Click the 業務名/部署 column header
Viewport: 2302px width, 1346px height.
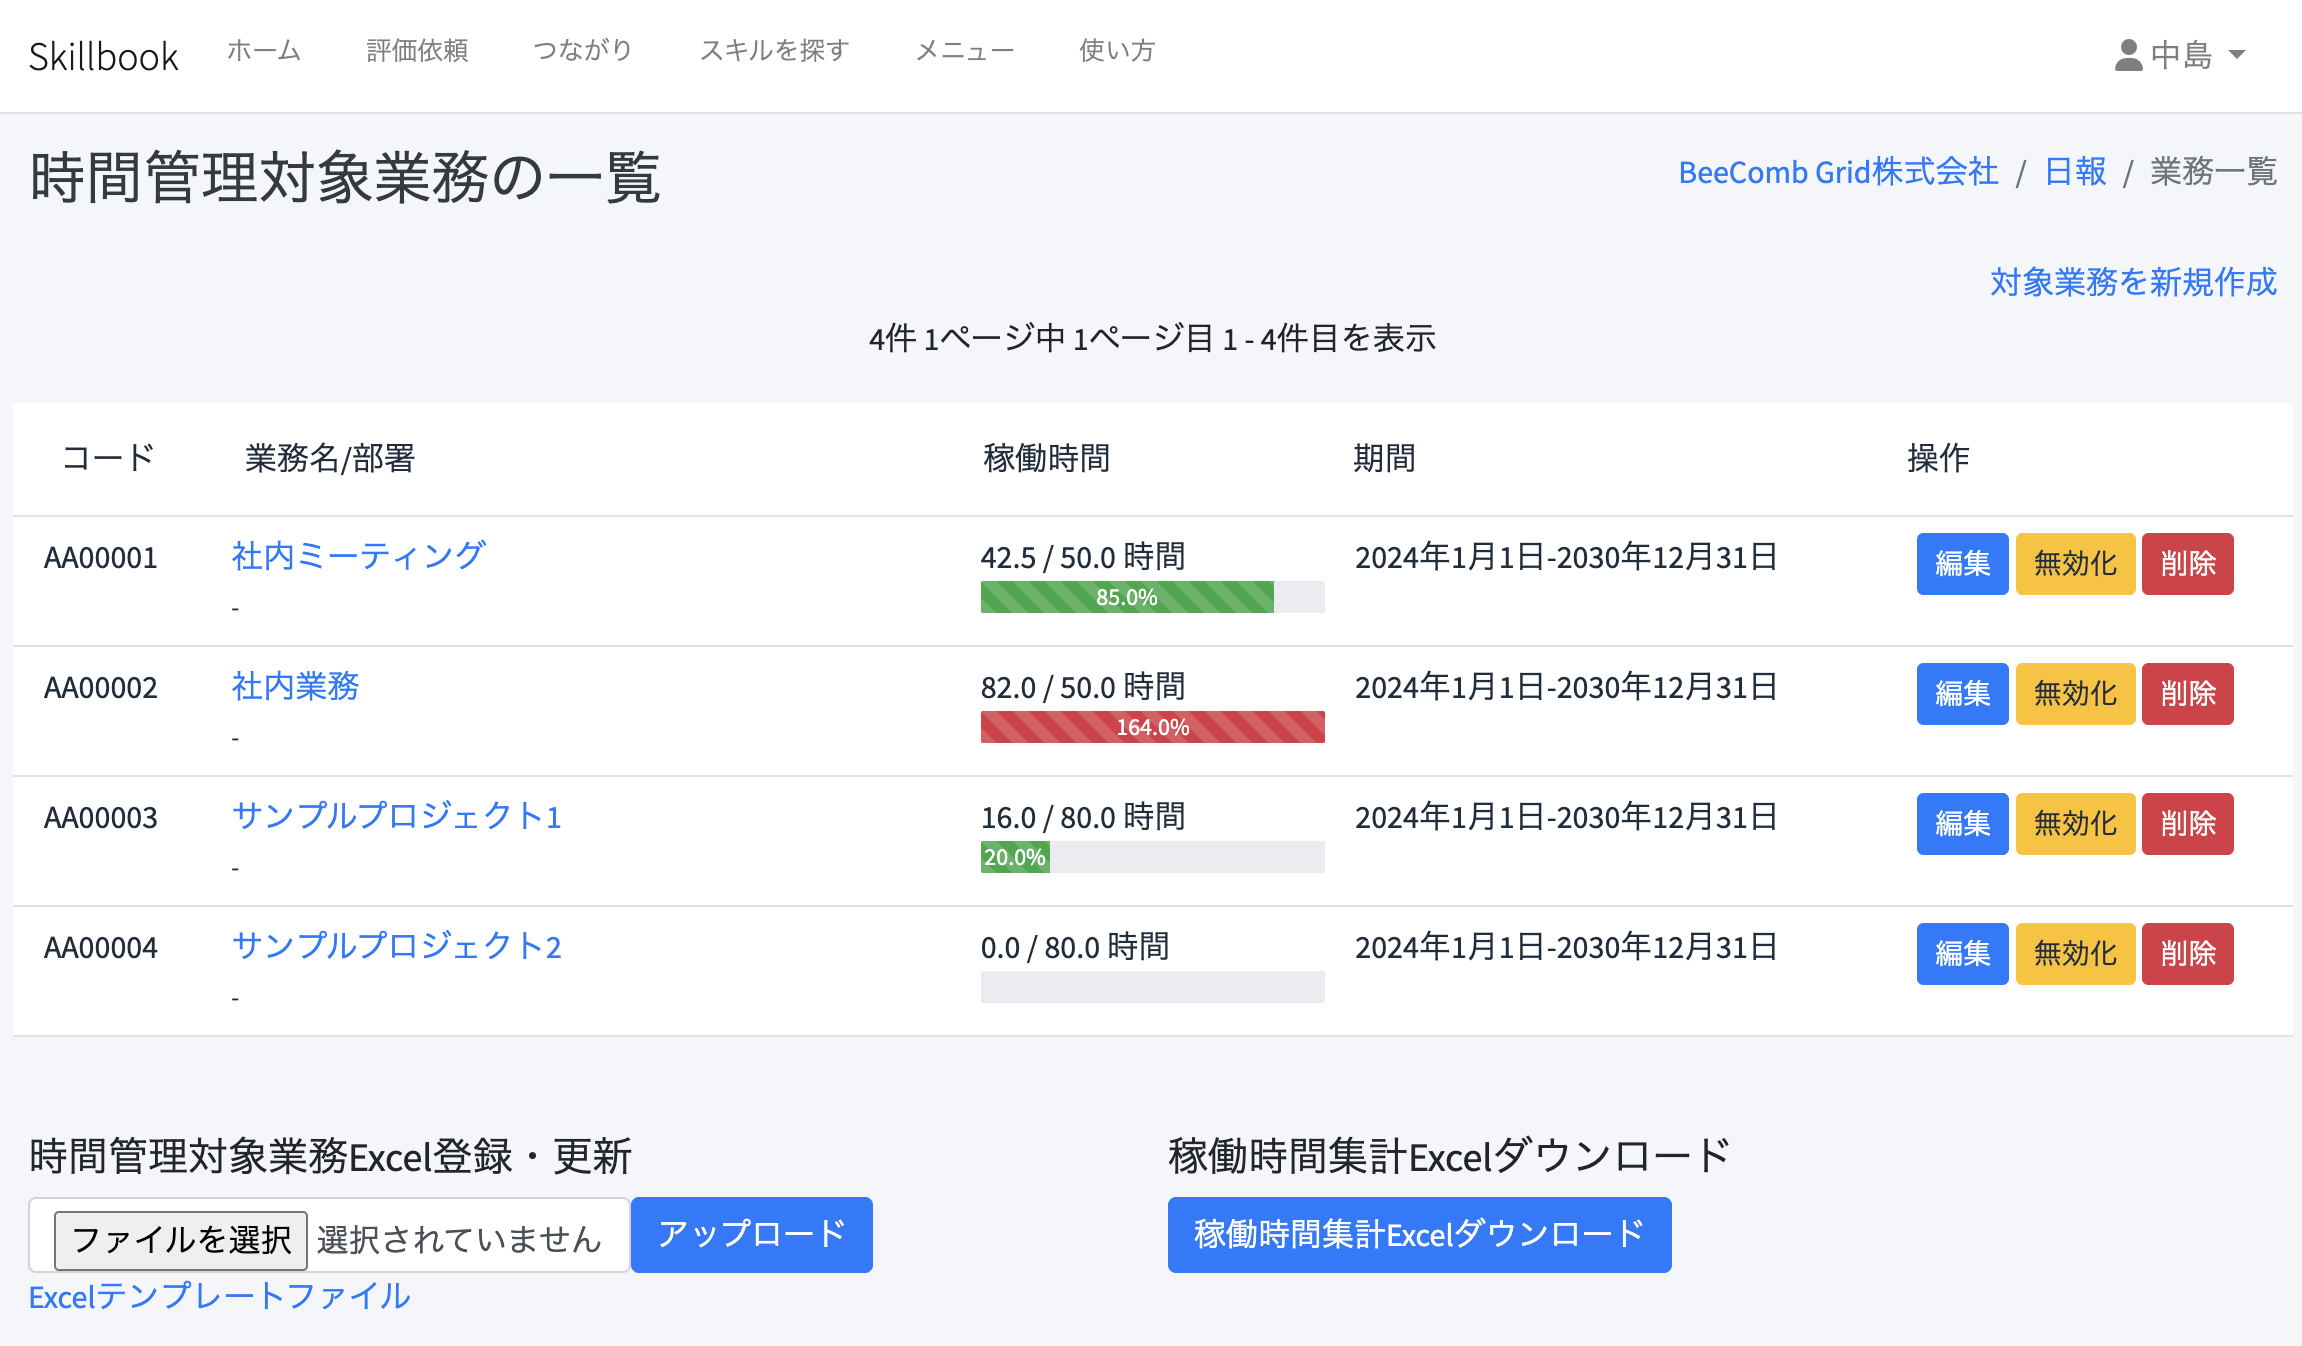click(x=330, y=458)
